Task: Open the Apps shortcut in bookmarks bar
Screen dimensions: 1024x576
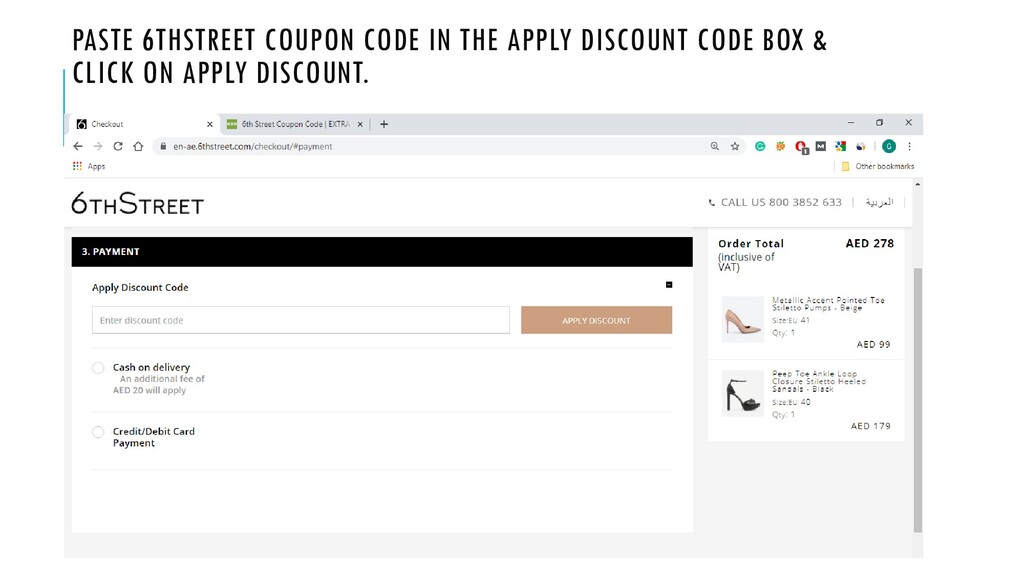Action: 89,166
